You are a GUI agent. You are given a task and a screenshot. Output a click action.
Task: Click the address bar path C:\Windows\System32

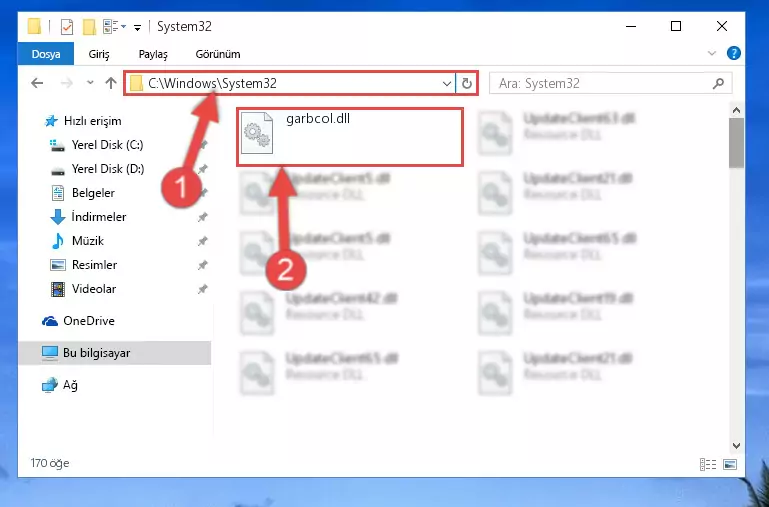[x=212, y=83]
